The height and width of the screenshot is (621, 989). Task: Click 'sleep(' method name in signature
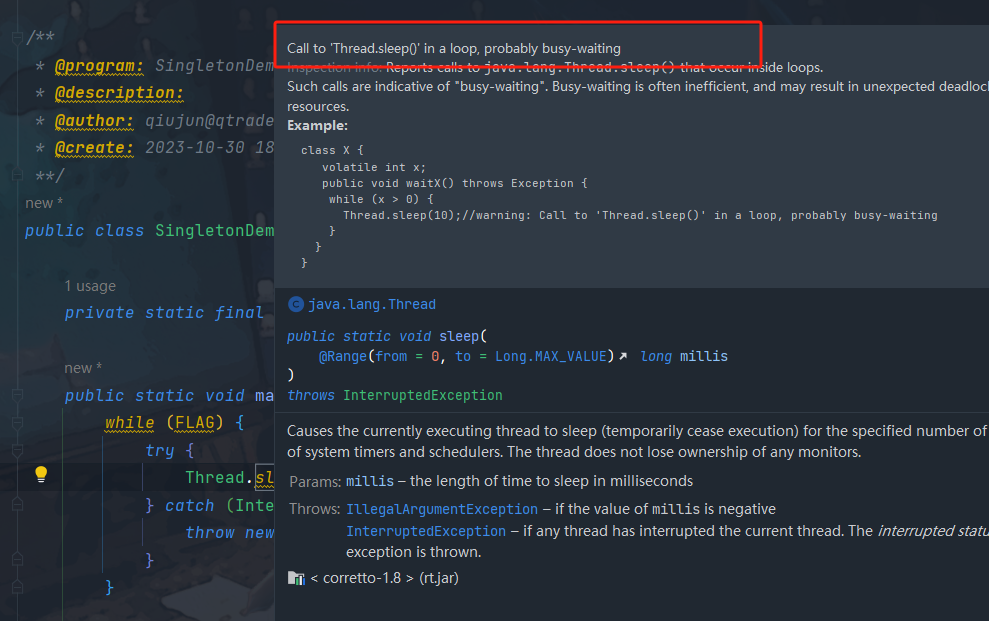pyautogui.click(x=463, y=336)
